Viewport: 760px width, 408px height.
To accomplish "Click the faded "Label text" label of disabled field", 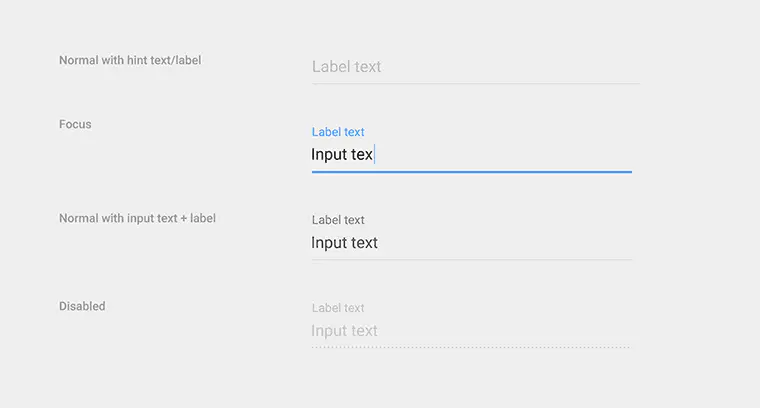I will click(x=338, y=308).
